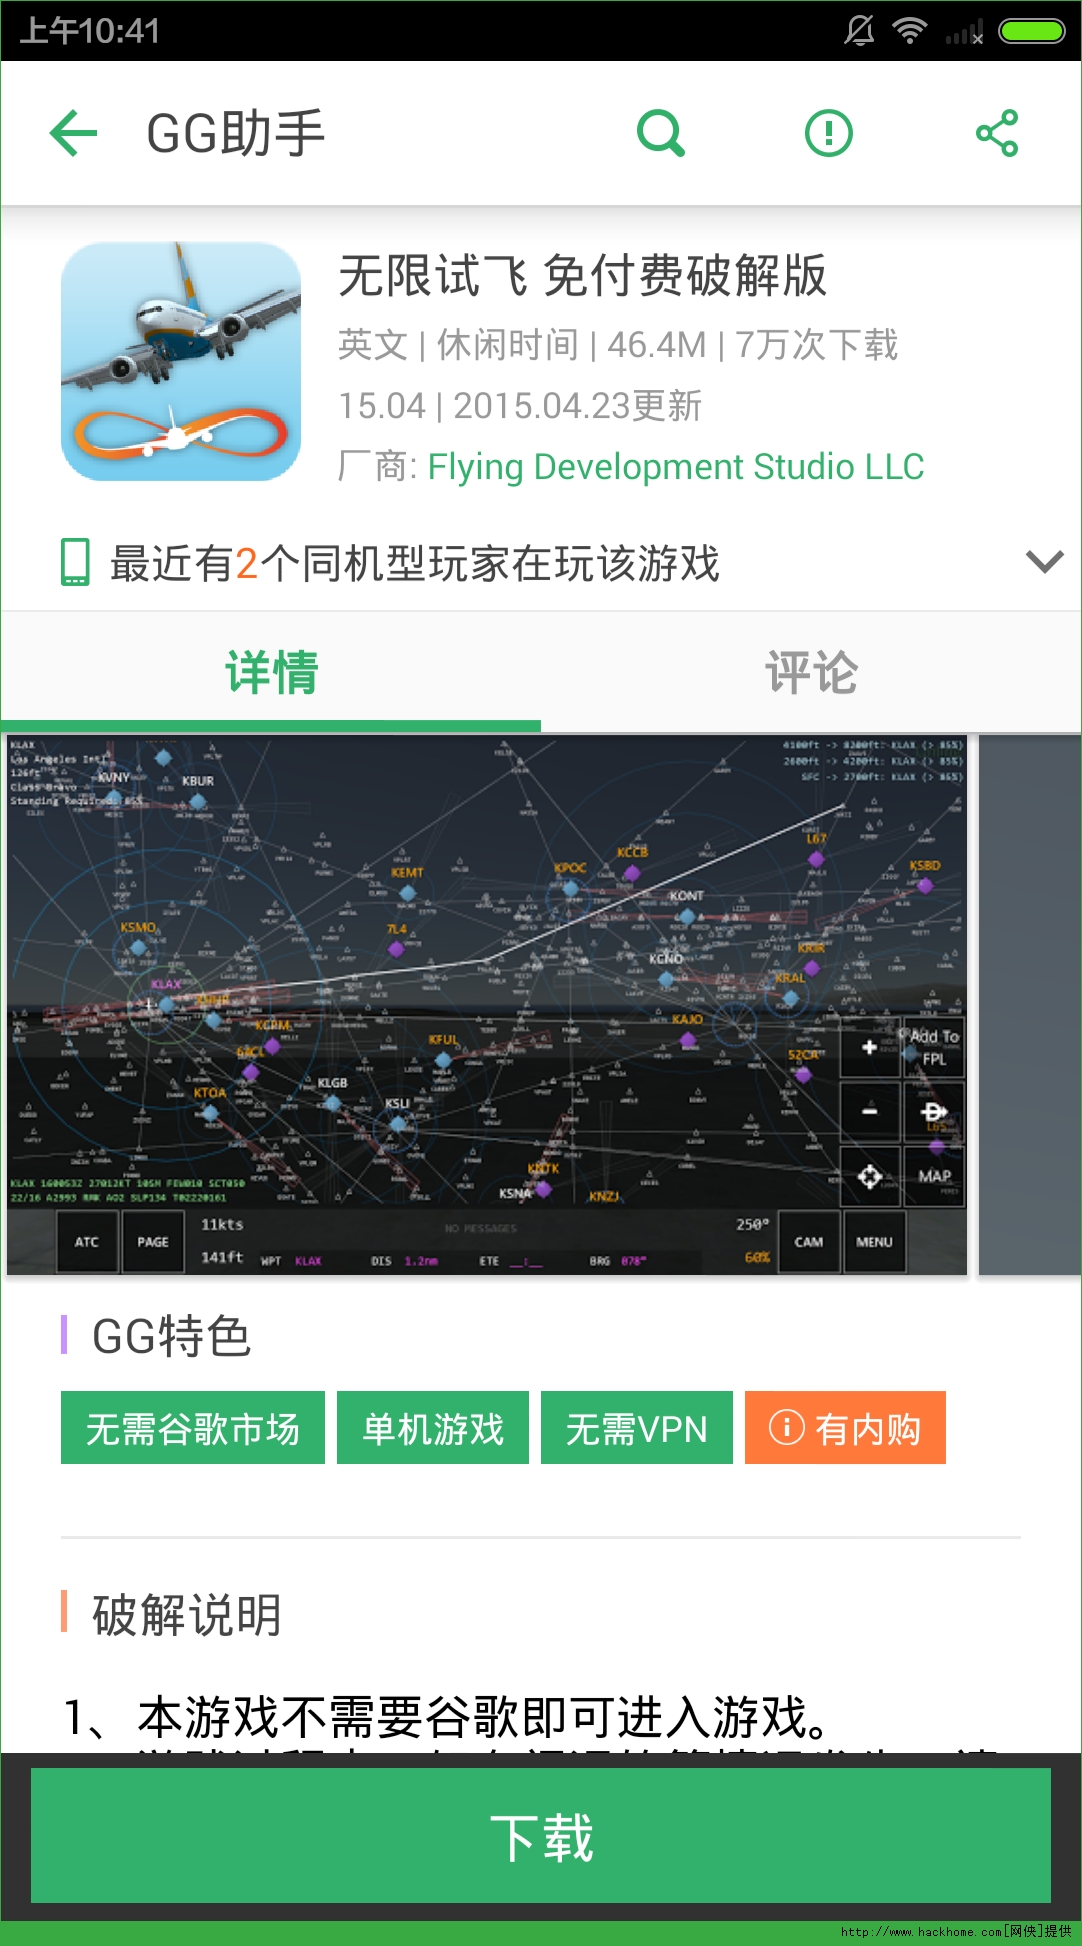The image size is (1082, 1946).
Task: Switch to the 评论 tab
Action: pyautogui.click(x=811, y=672)
